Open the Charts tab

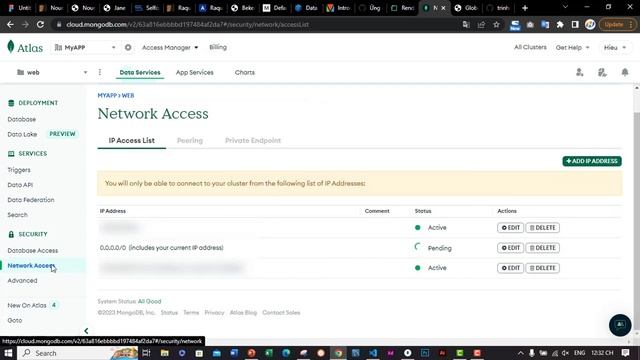coord(244,72)
